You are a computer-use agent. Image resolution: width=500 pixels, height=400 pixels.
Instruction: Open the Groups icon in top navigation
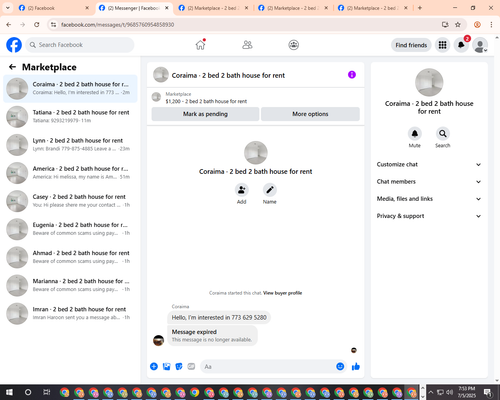pyautogui.click(x=293, y=45)
